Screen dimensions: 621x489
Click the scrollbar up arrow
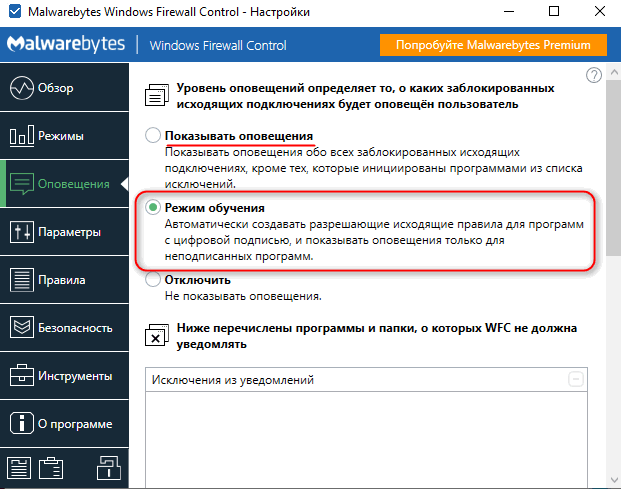click(x=614, y=72)
